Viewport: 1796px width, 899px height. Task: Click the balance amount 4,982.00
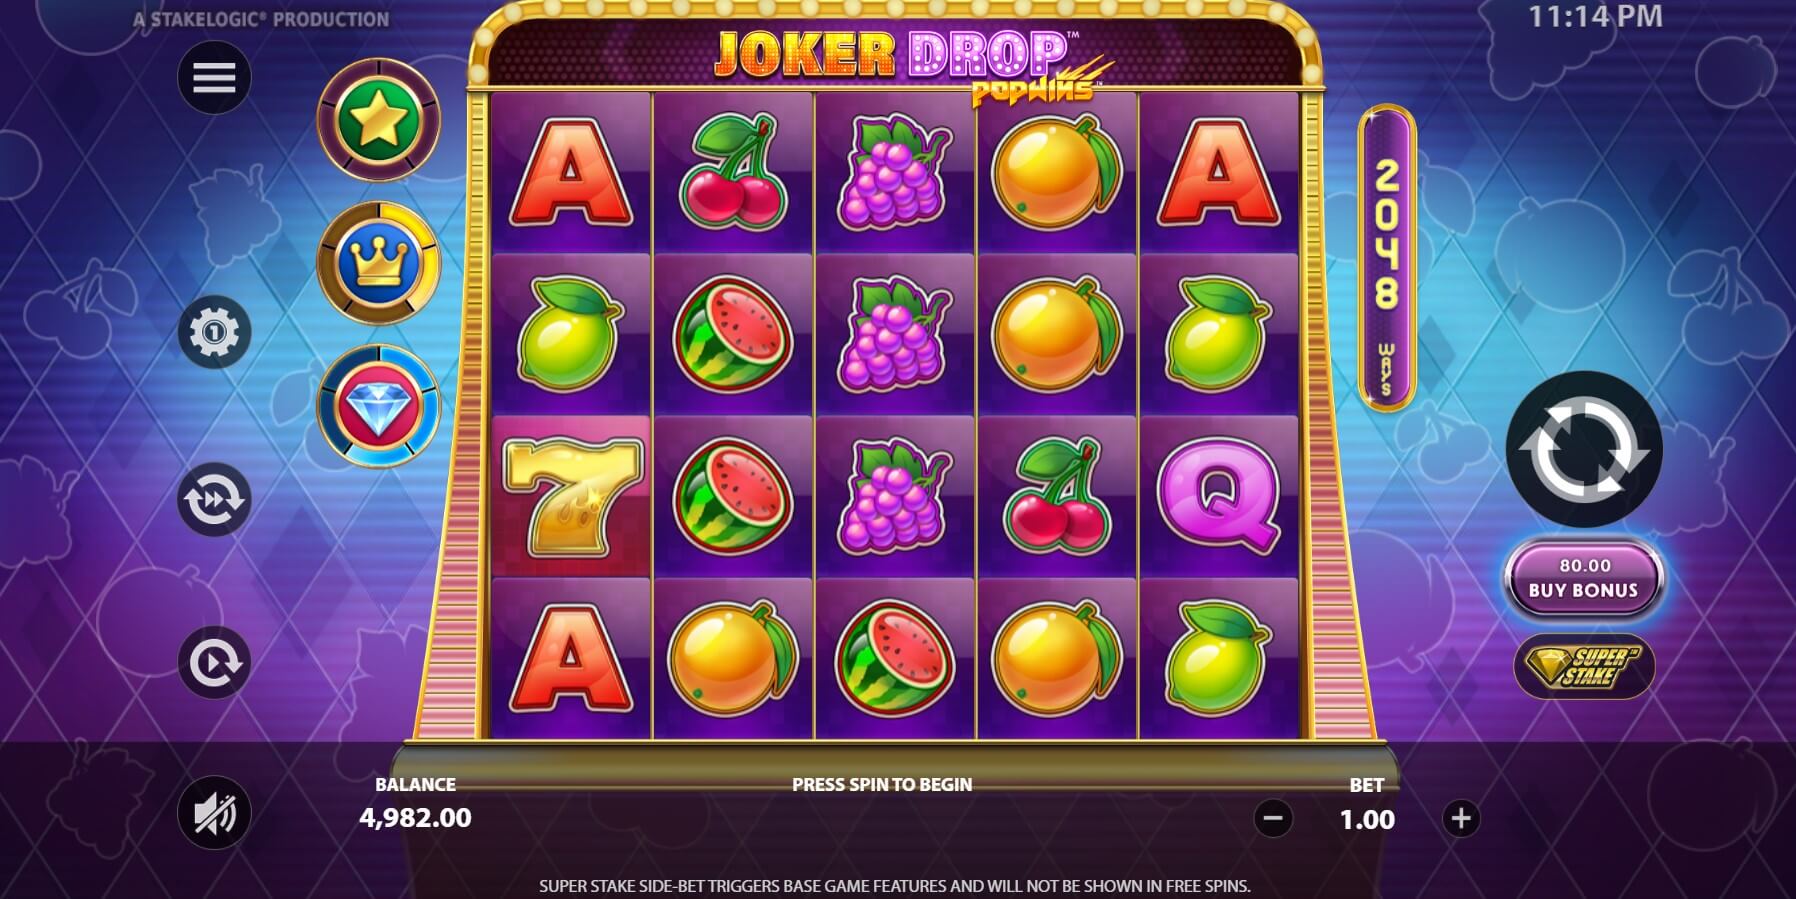tap(415, 818)
